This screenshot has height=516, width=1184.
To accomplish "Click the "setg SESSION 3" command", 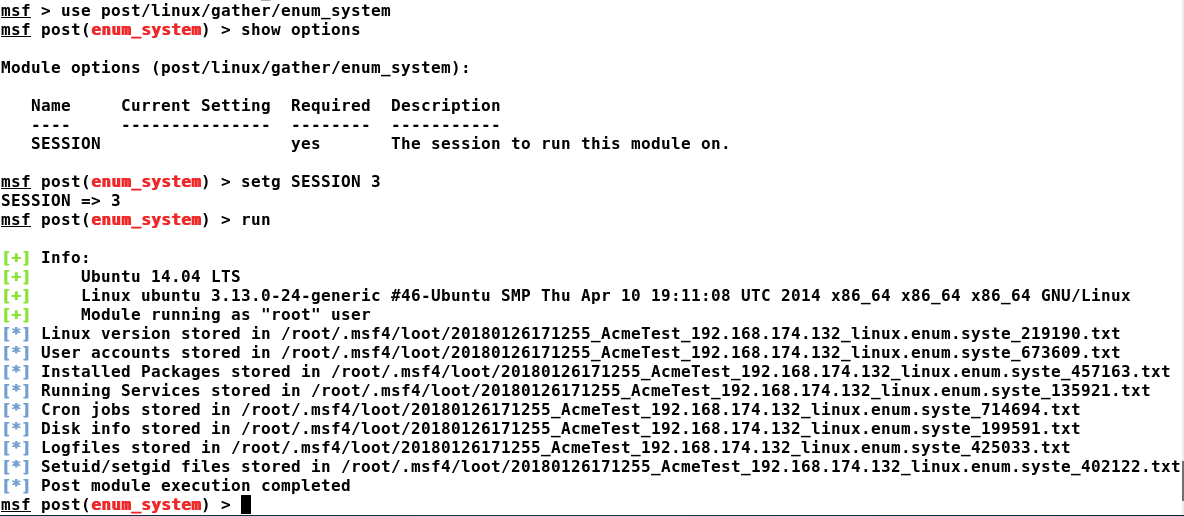I will [x=310, y=182].
